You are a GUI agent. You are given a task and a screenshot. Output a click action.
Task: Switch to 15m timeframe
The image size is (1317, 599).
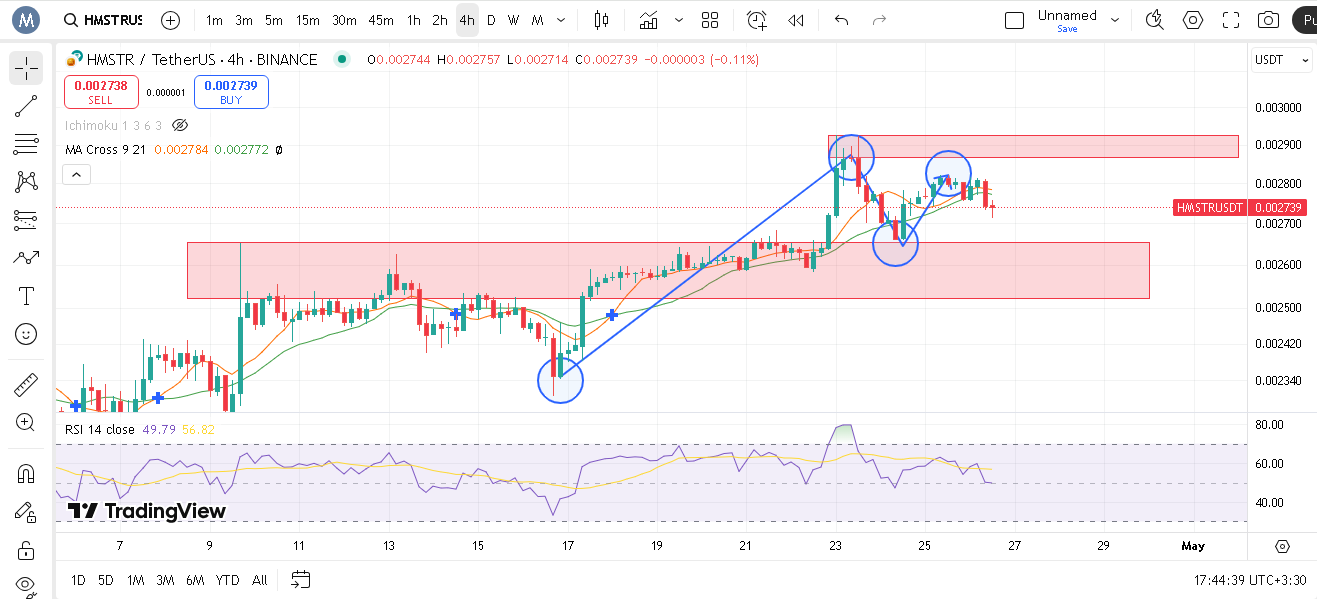[308, 20]
